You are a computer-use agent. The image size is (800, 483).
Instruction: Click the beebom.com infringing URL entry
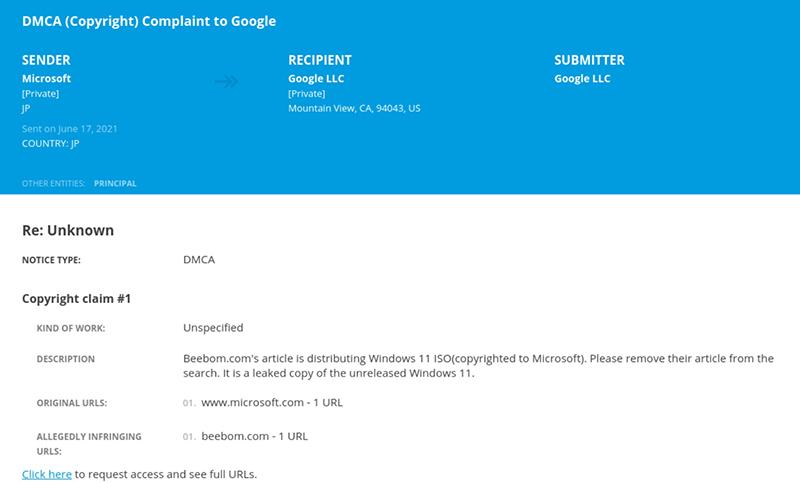(254, 436)
